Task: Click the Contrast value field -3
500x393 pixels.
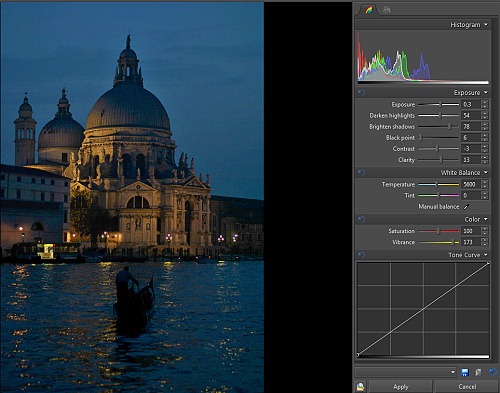Action: (x=471, y=149)
